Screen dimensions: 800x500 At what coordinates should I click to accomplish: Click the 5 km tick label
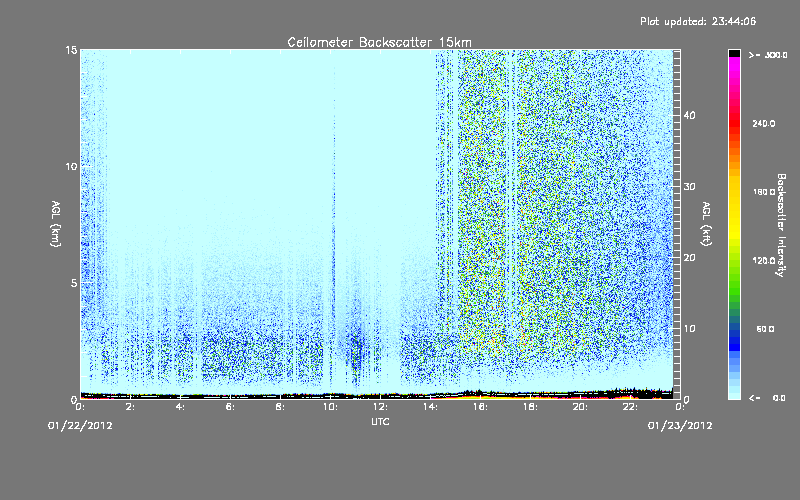tap(74, 283)
